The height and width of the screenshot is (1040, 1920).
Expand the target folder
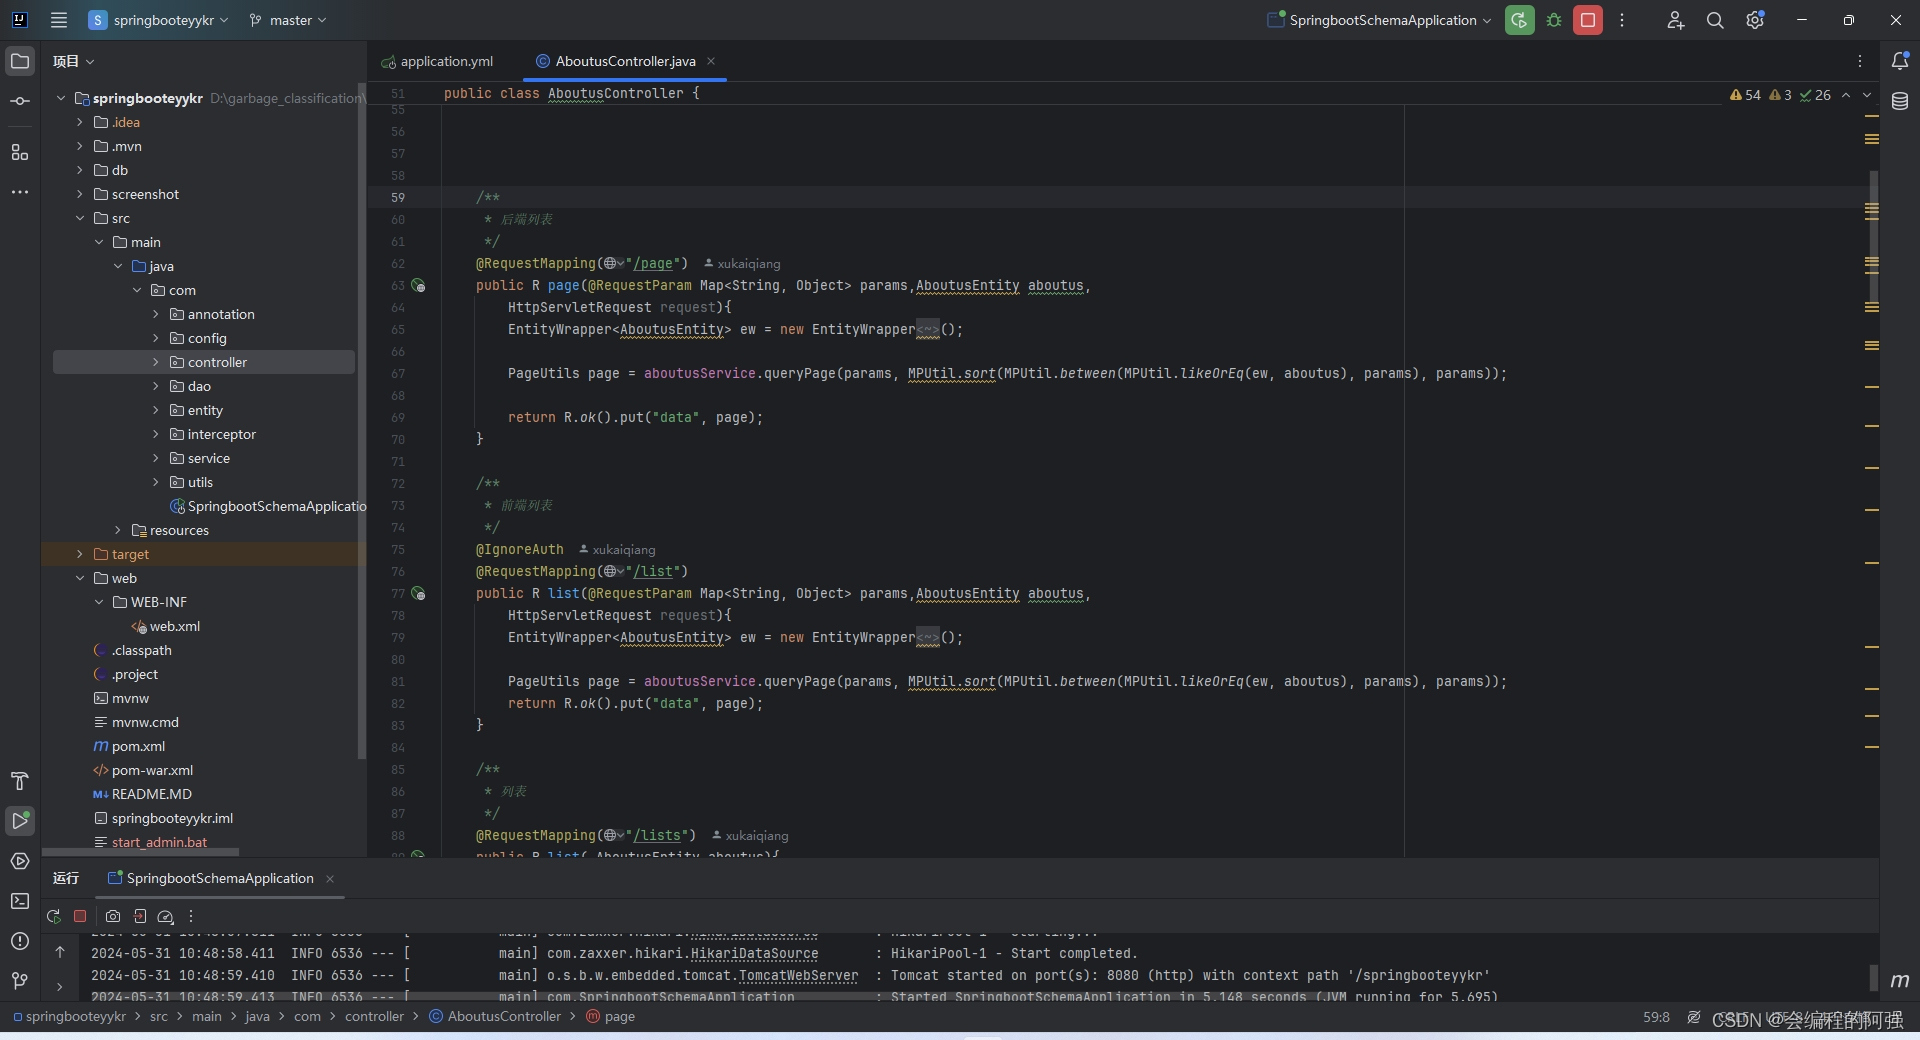coord(80,554)
